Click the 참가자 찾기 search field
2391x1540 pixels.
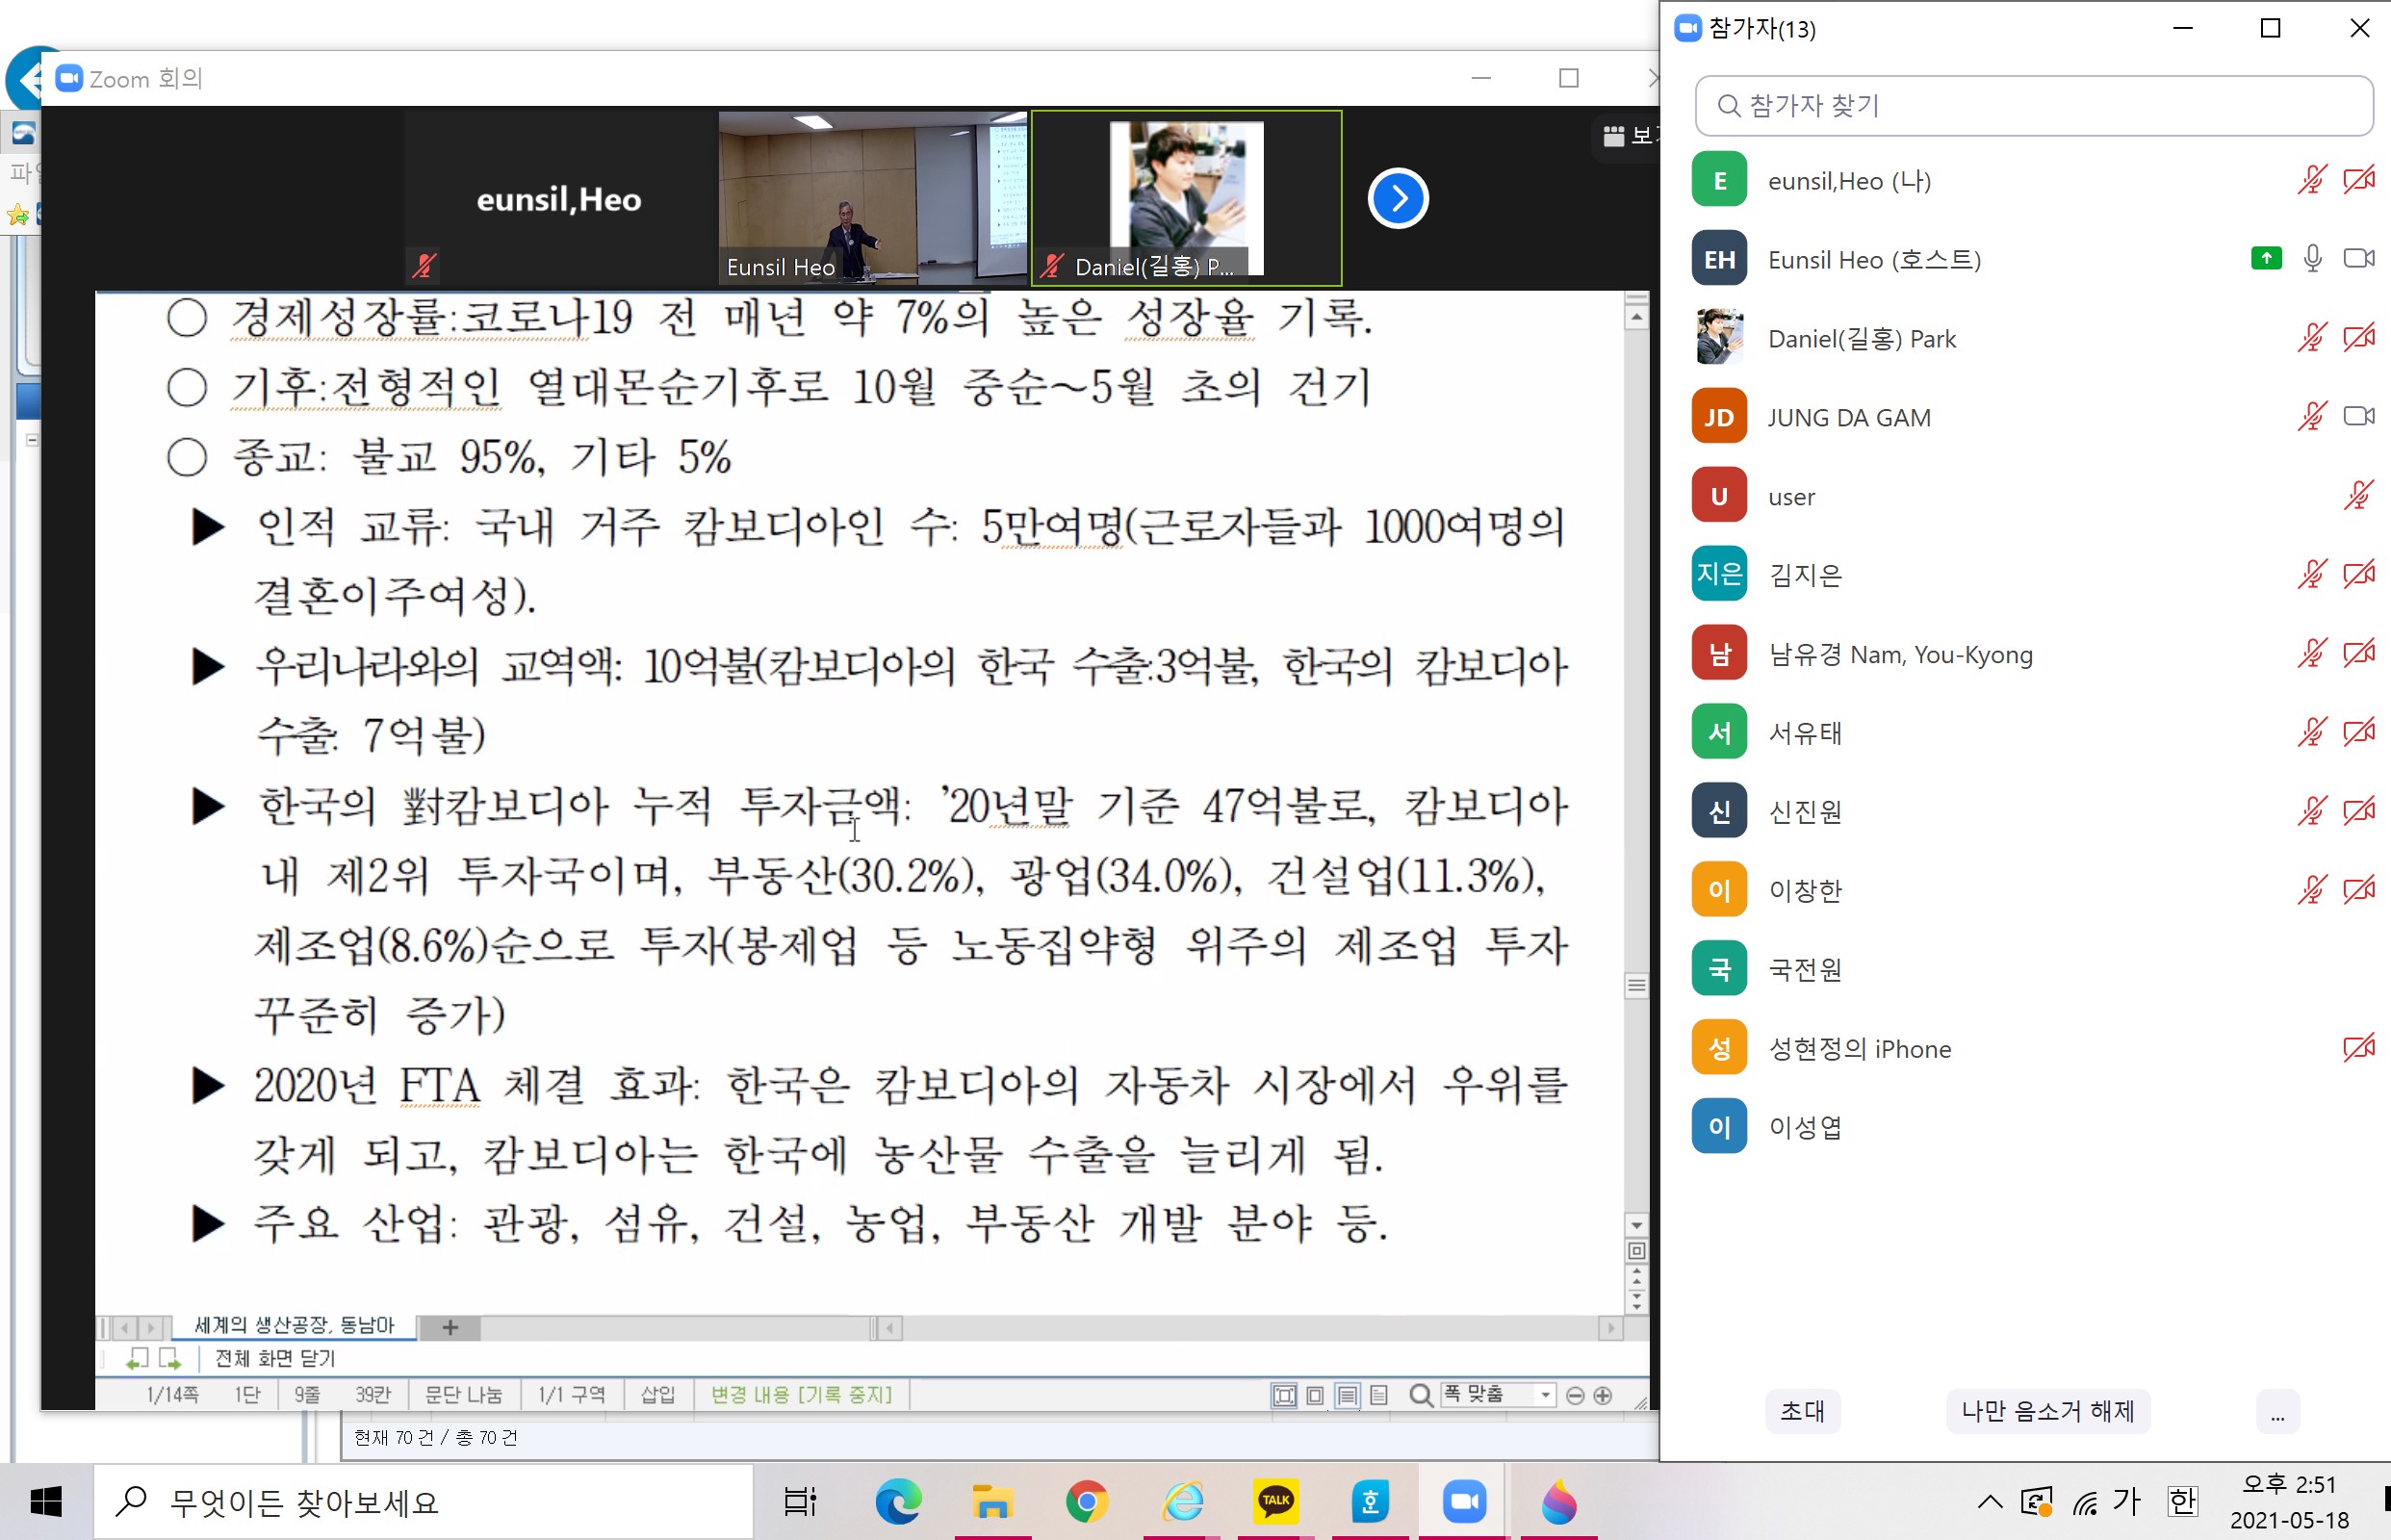2033,105
